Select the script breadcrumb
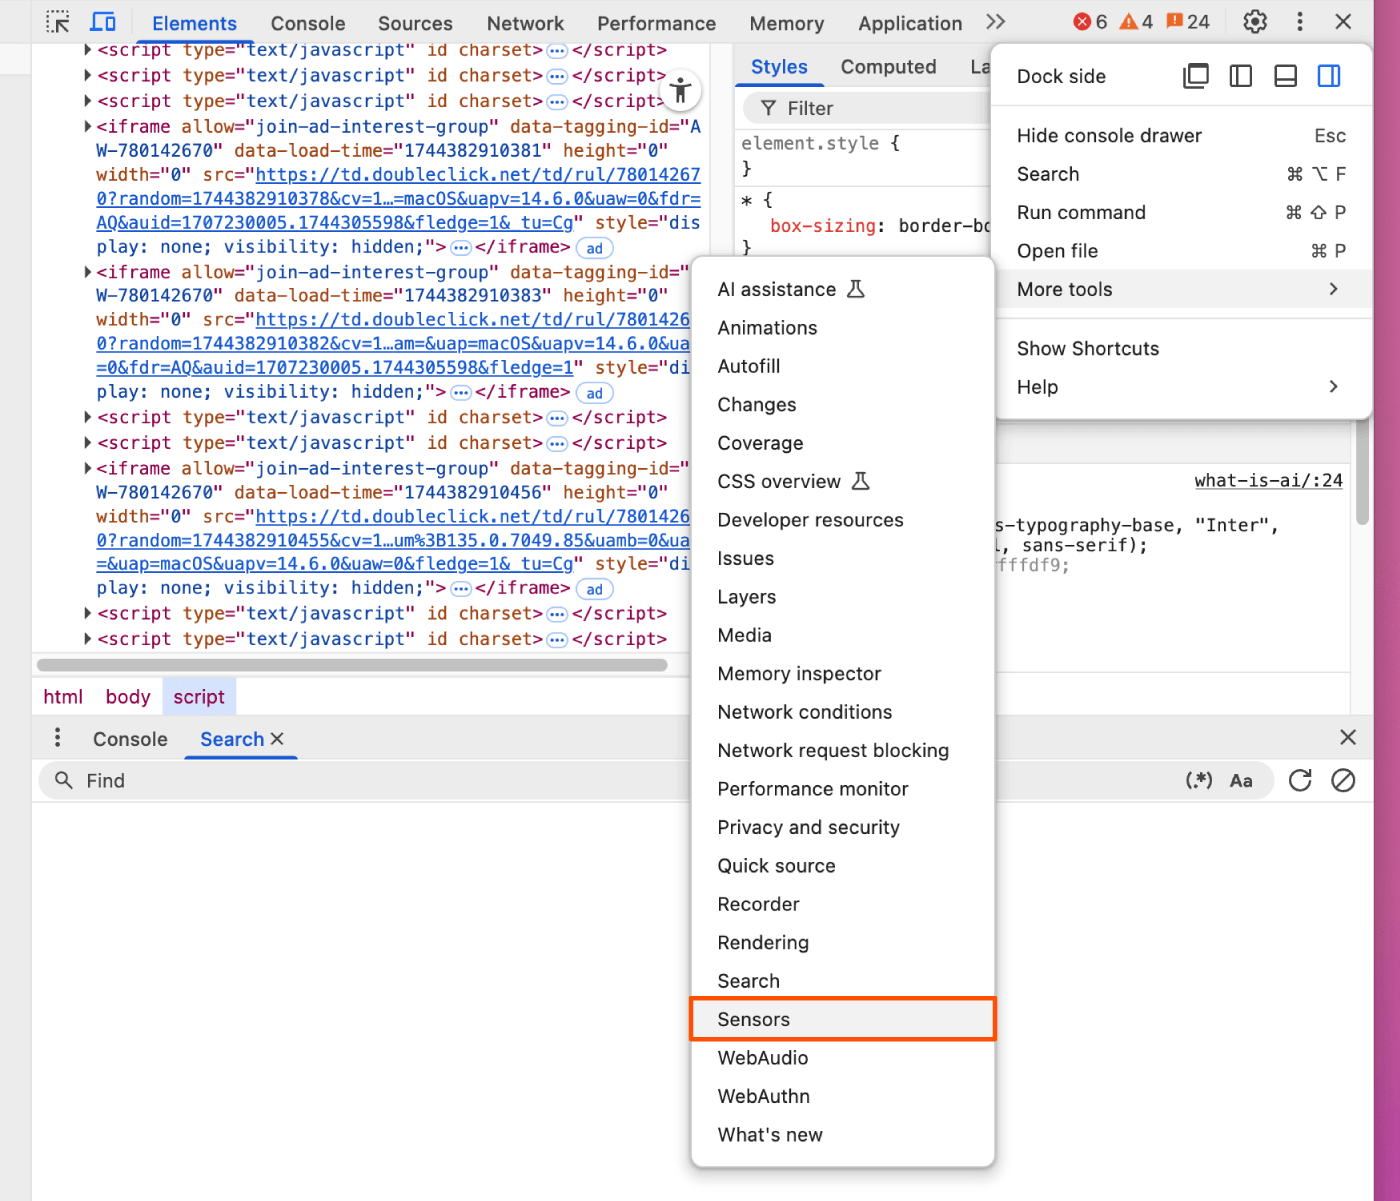This screenshot has height=1201, width=1400. [199, 697]
